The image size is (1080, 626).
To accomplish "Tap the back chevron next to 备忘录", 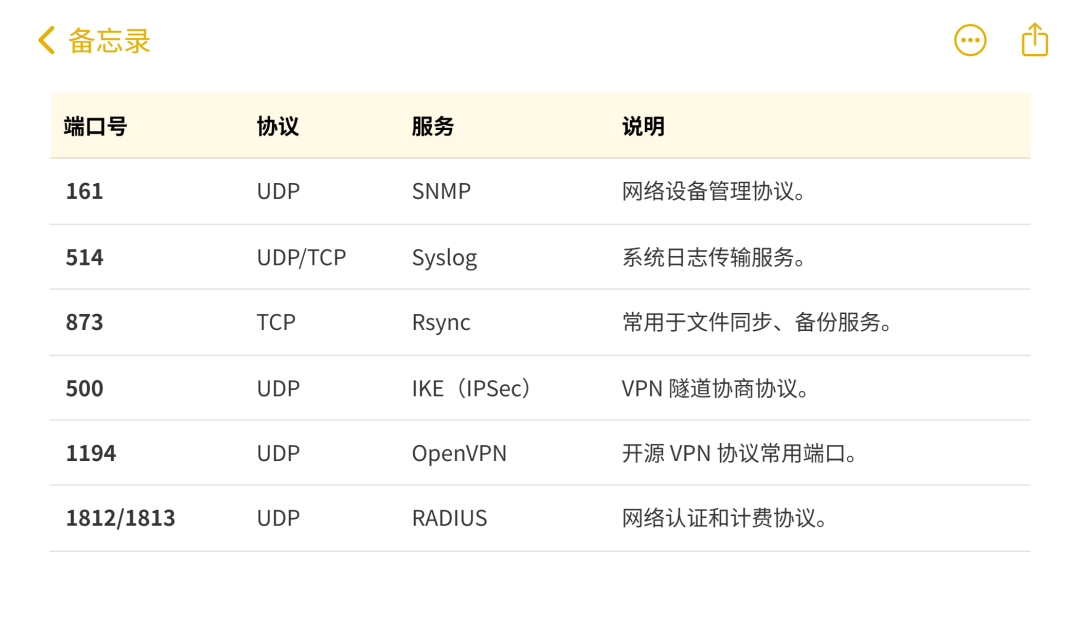I will 43,40.
